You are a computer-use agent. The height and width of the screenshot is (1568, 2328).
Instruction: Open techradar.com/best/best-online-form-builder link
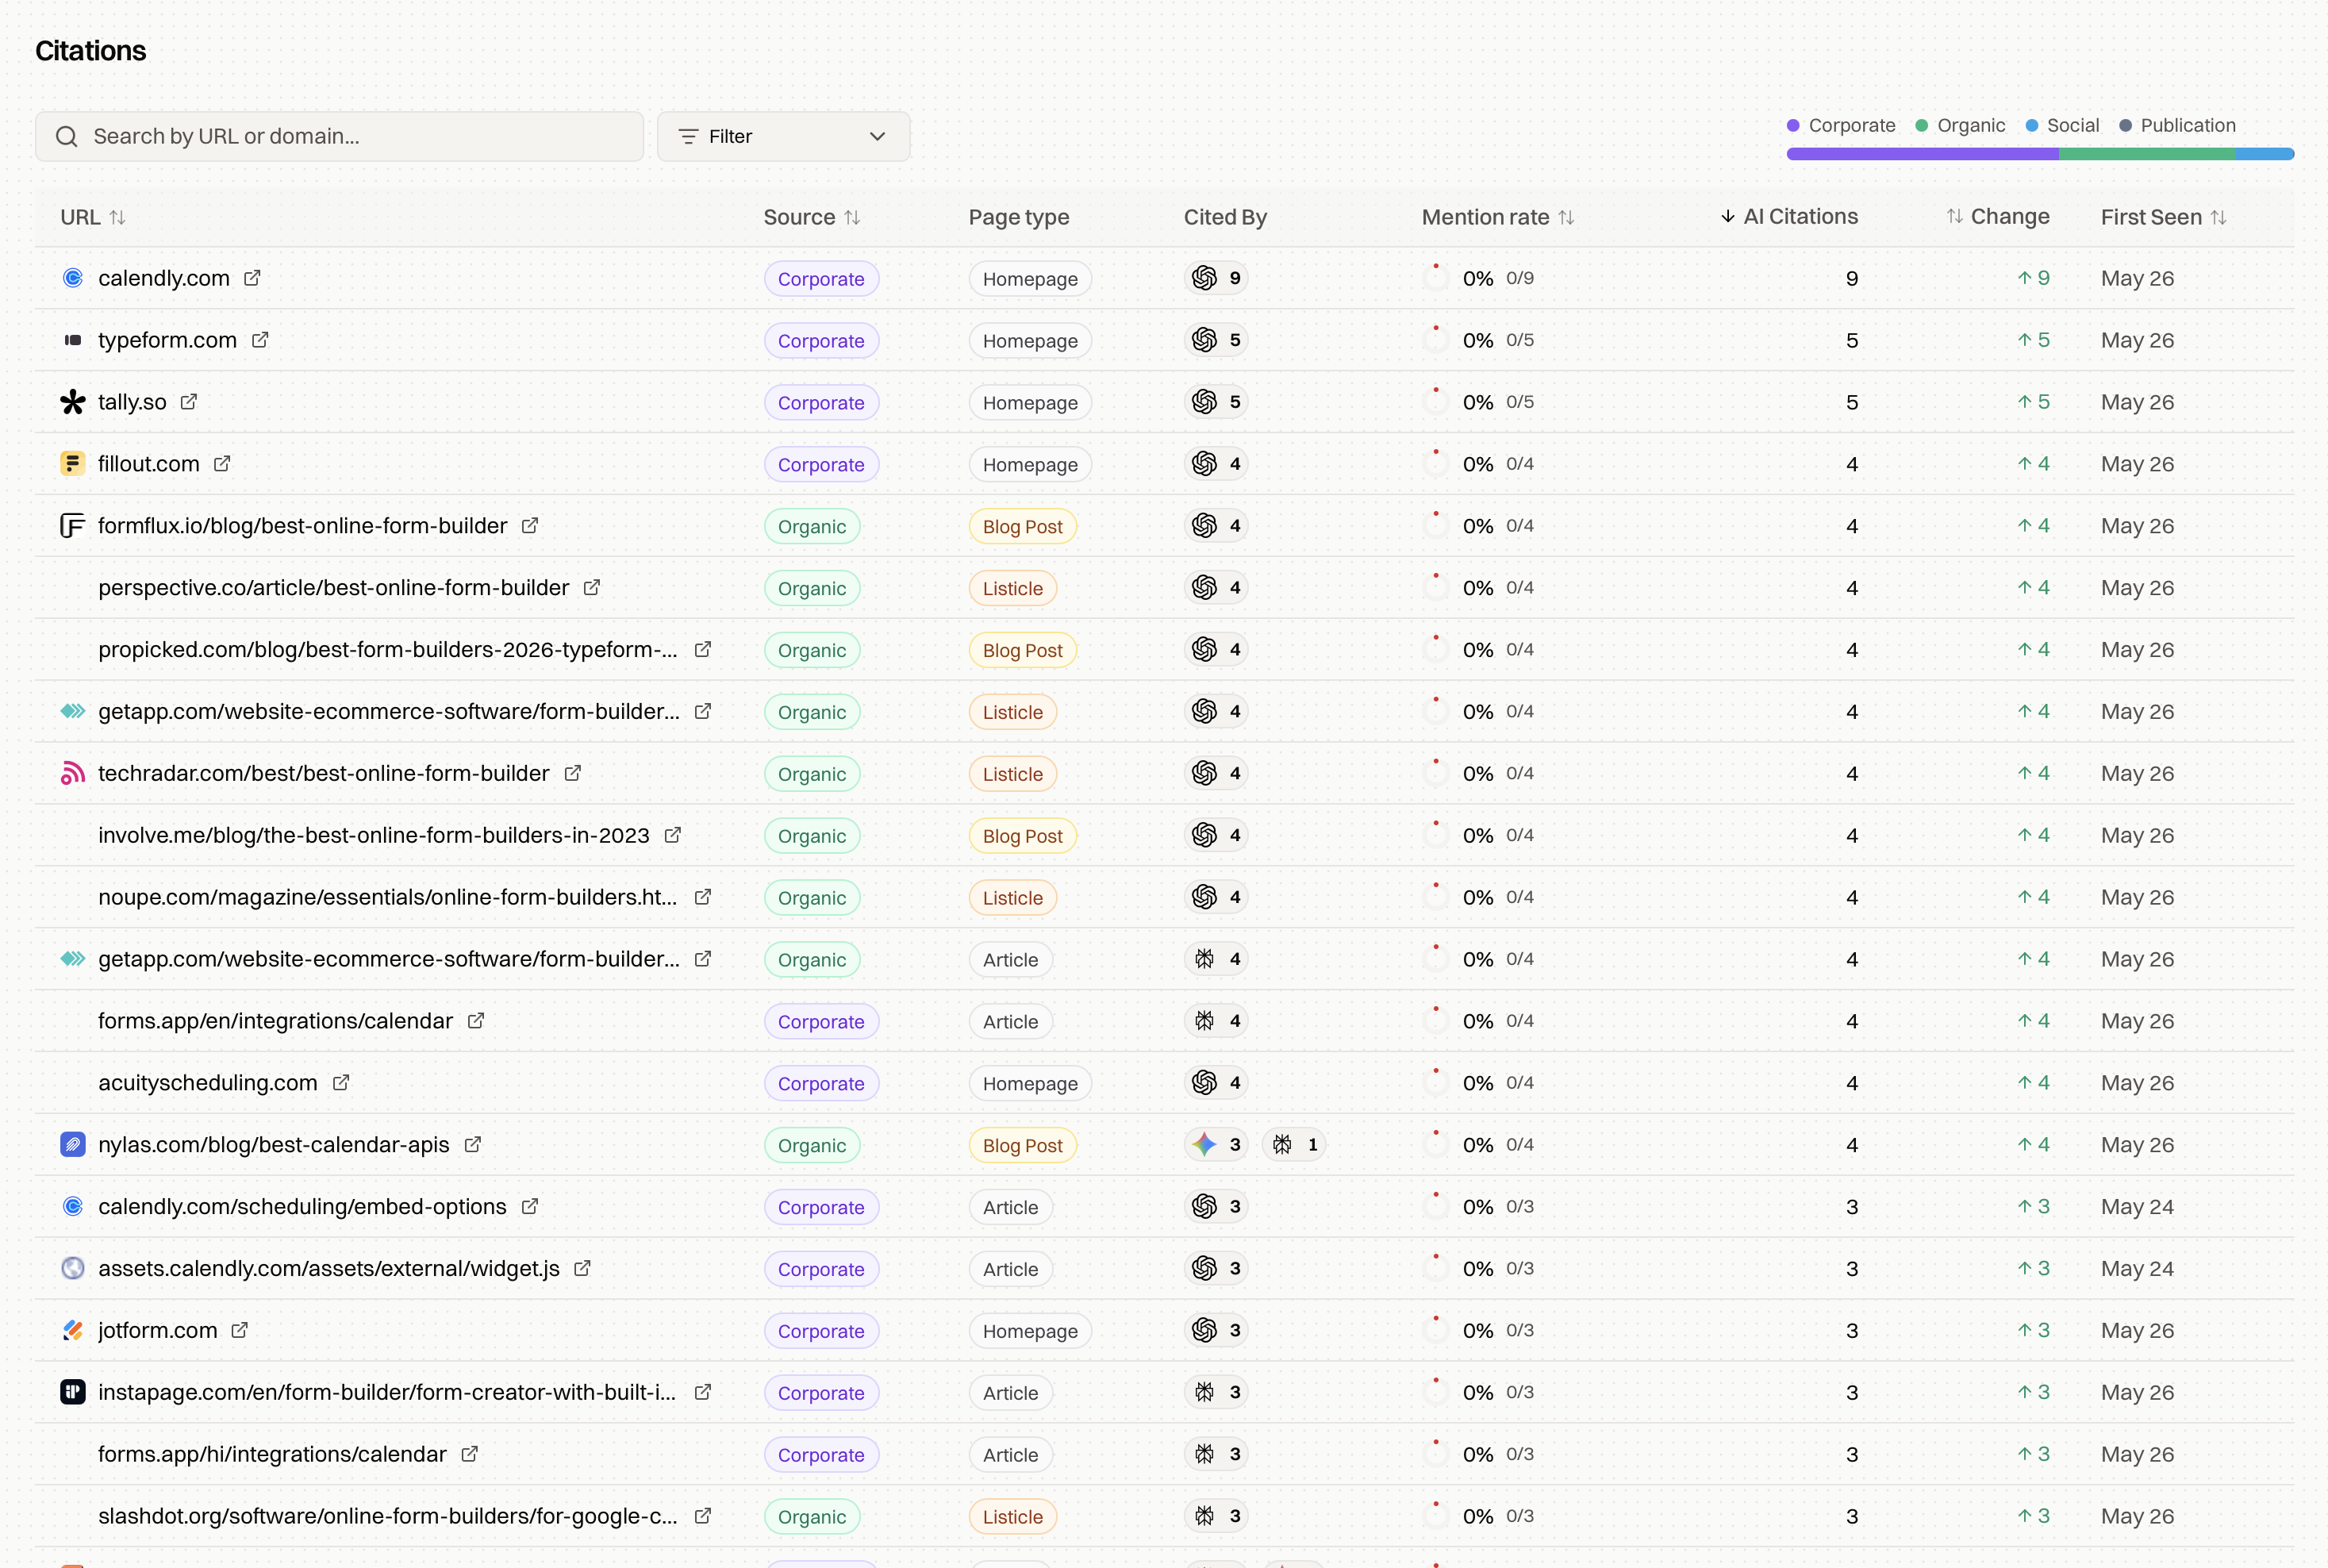(324, 774)
